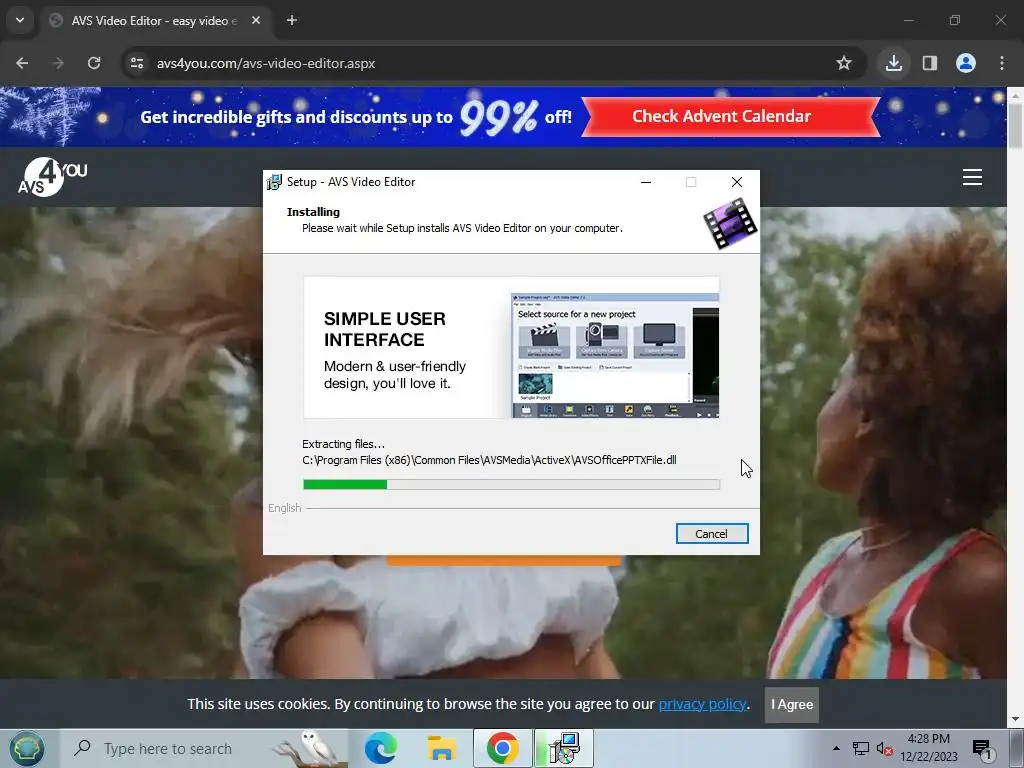Viewport: 1024px width, 768px height.
Task: Click the 'Extracting files...' status text
Action: [344, 444]
